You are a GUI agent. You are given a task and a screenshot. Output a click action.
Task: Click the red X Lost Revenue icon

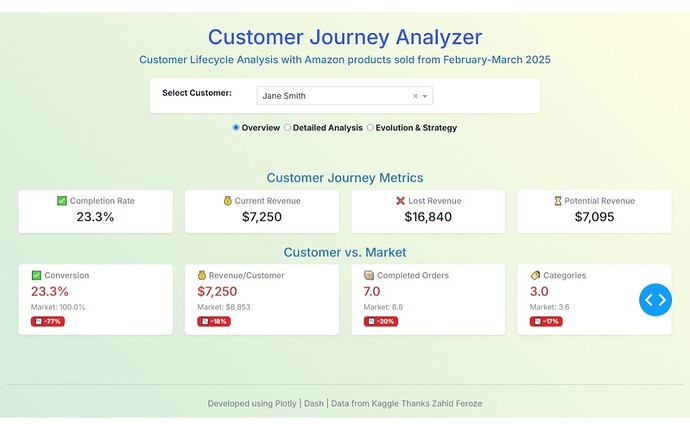(x=400, y=201)
